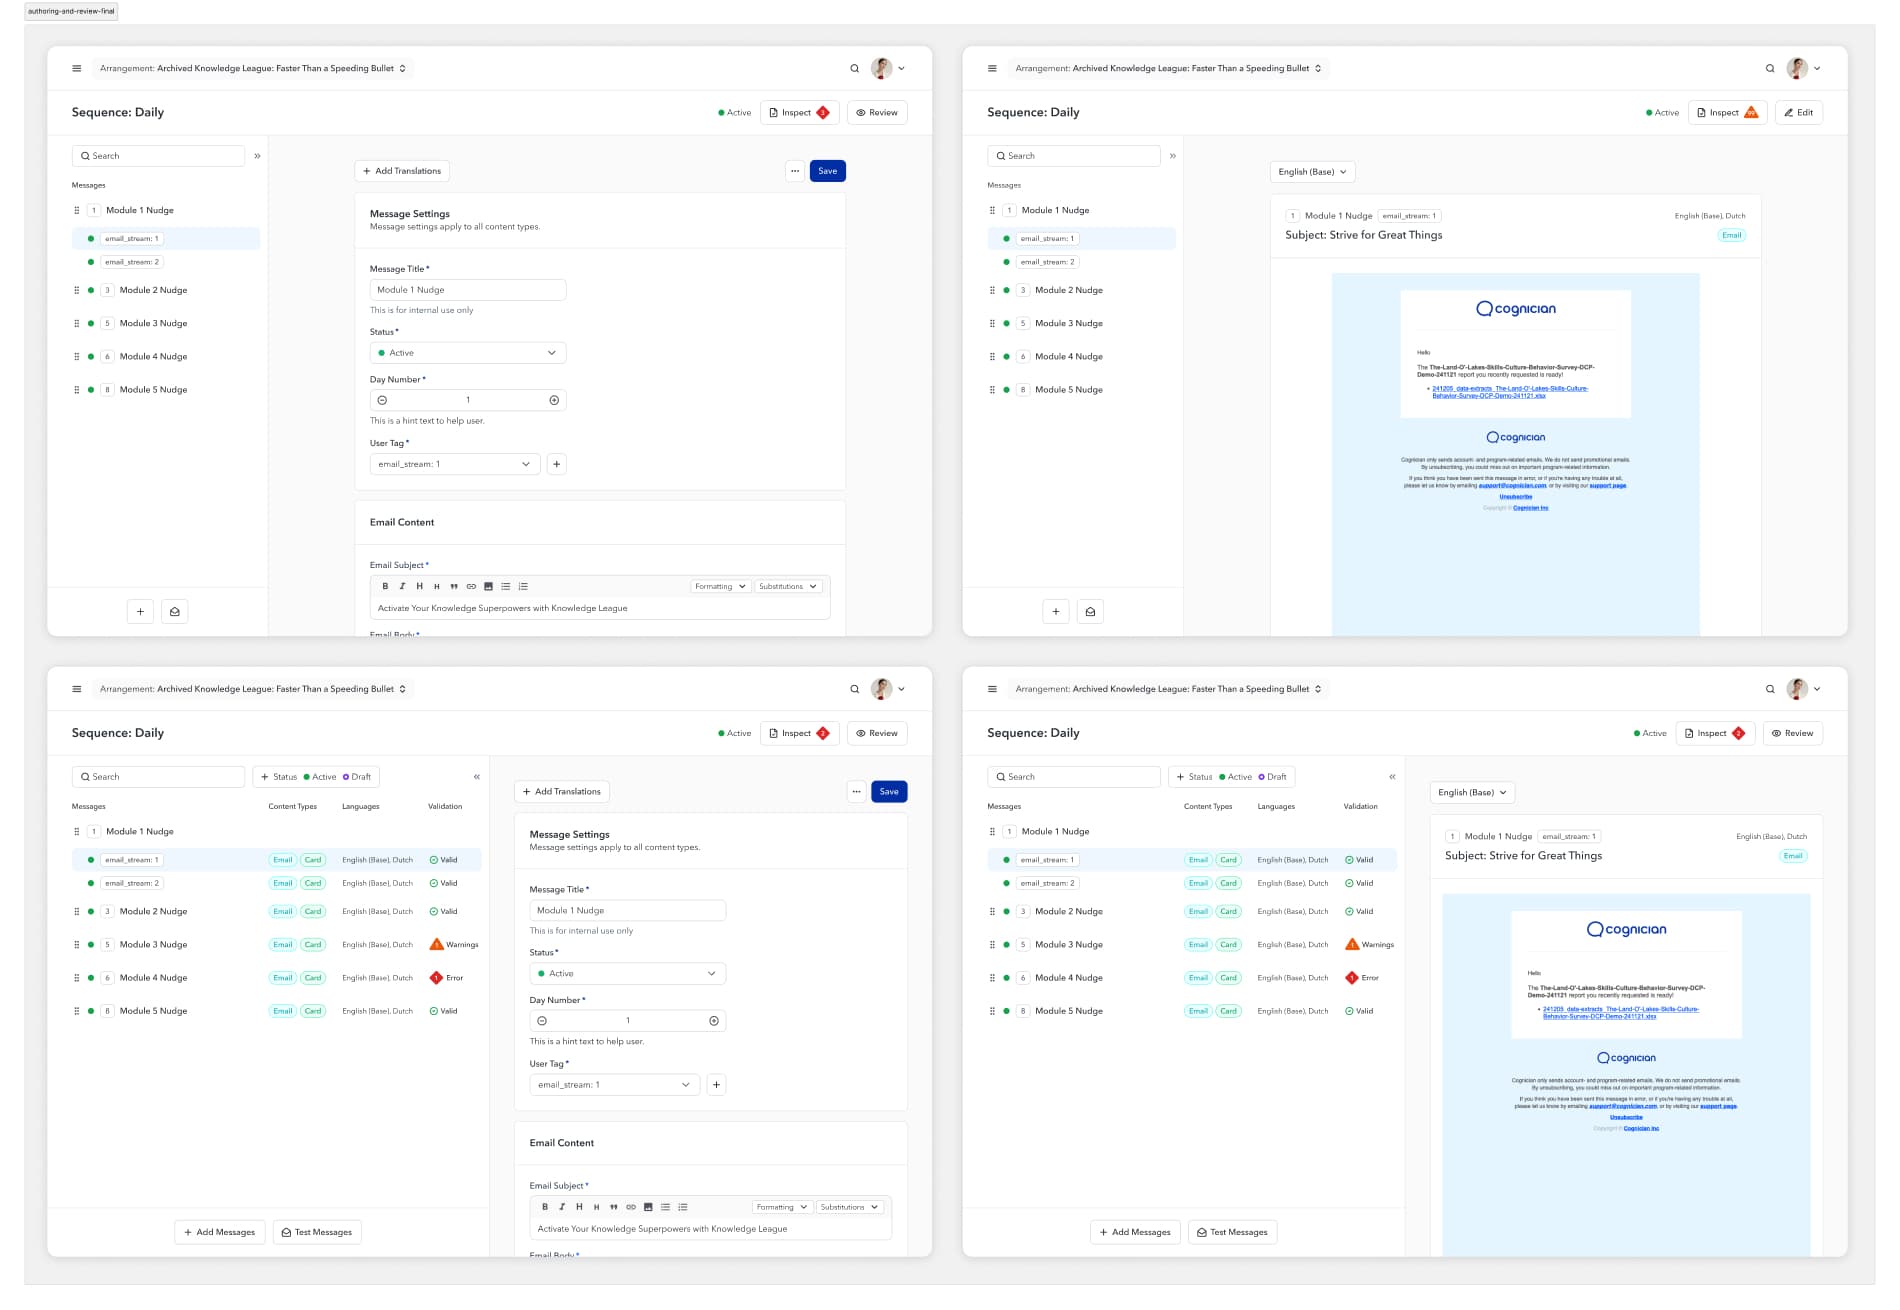Toggle Draft status filter in bottom-right panel
This screenshot has width=1900, height=1310.
(1272, 777)
